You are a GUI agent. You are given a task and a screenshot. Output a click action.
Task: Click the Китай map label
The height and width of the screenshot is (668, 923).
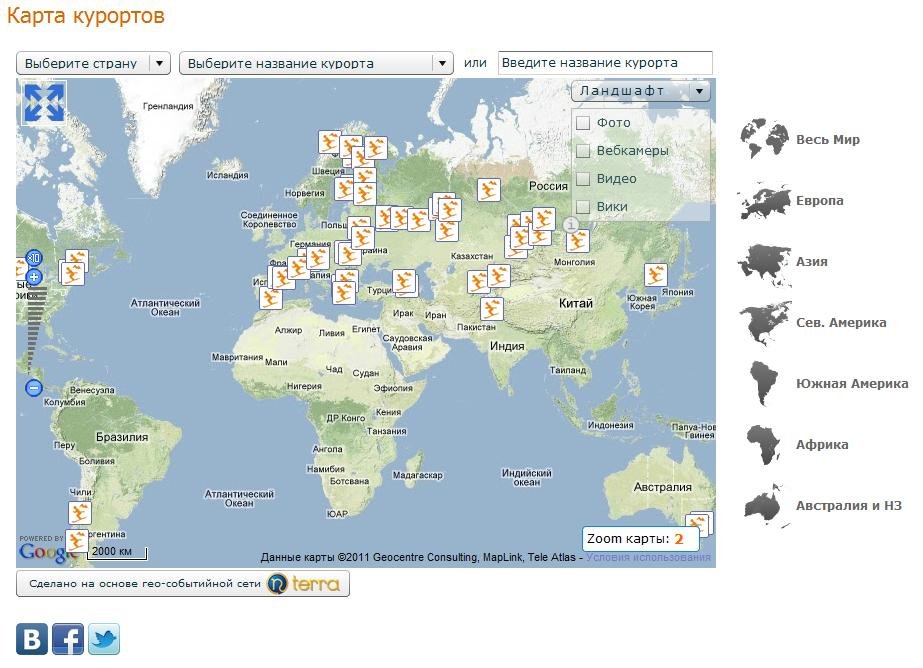pos(575,303)
